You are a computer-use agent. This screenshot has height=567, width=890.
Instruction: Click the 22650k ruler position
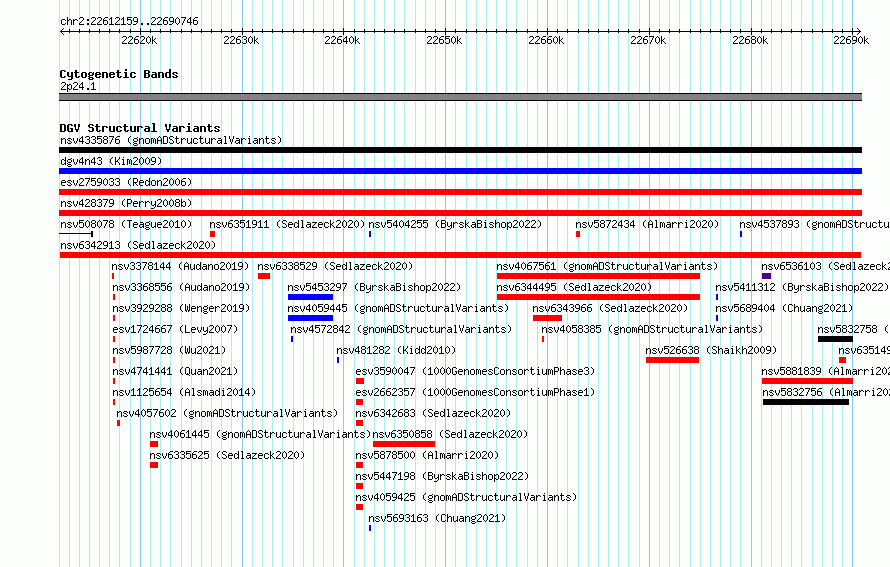click(444, 40)
